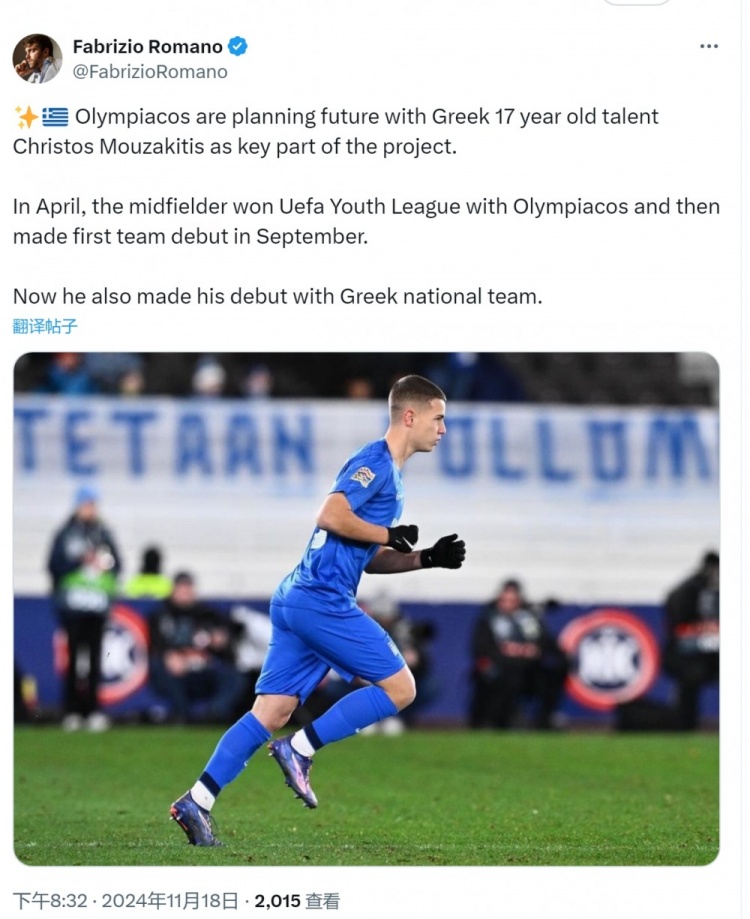The image size is (750, 919).
Task: Click the paragraph starting 'In April'
Action: coord(365,221)
